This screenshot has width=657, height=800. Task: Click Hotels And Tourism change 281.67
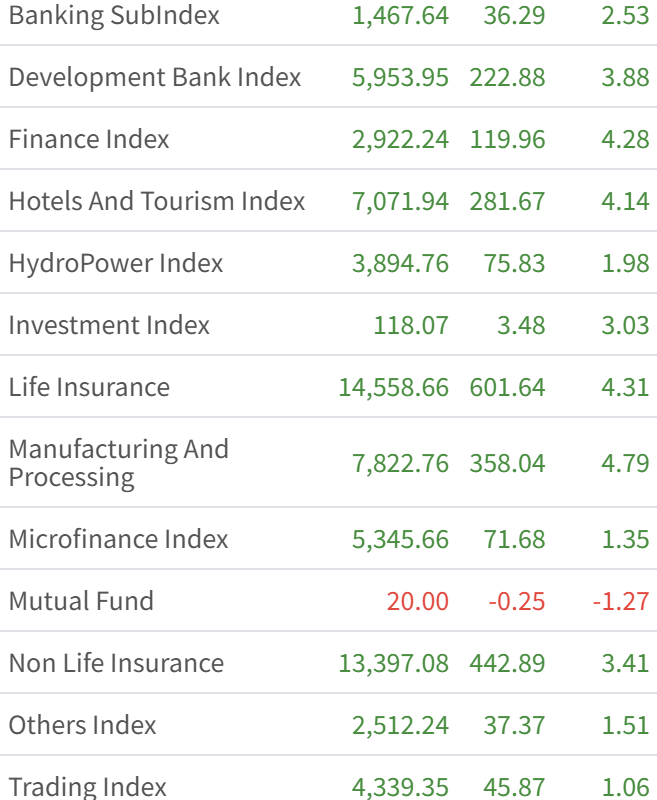coord(507,202)
